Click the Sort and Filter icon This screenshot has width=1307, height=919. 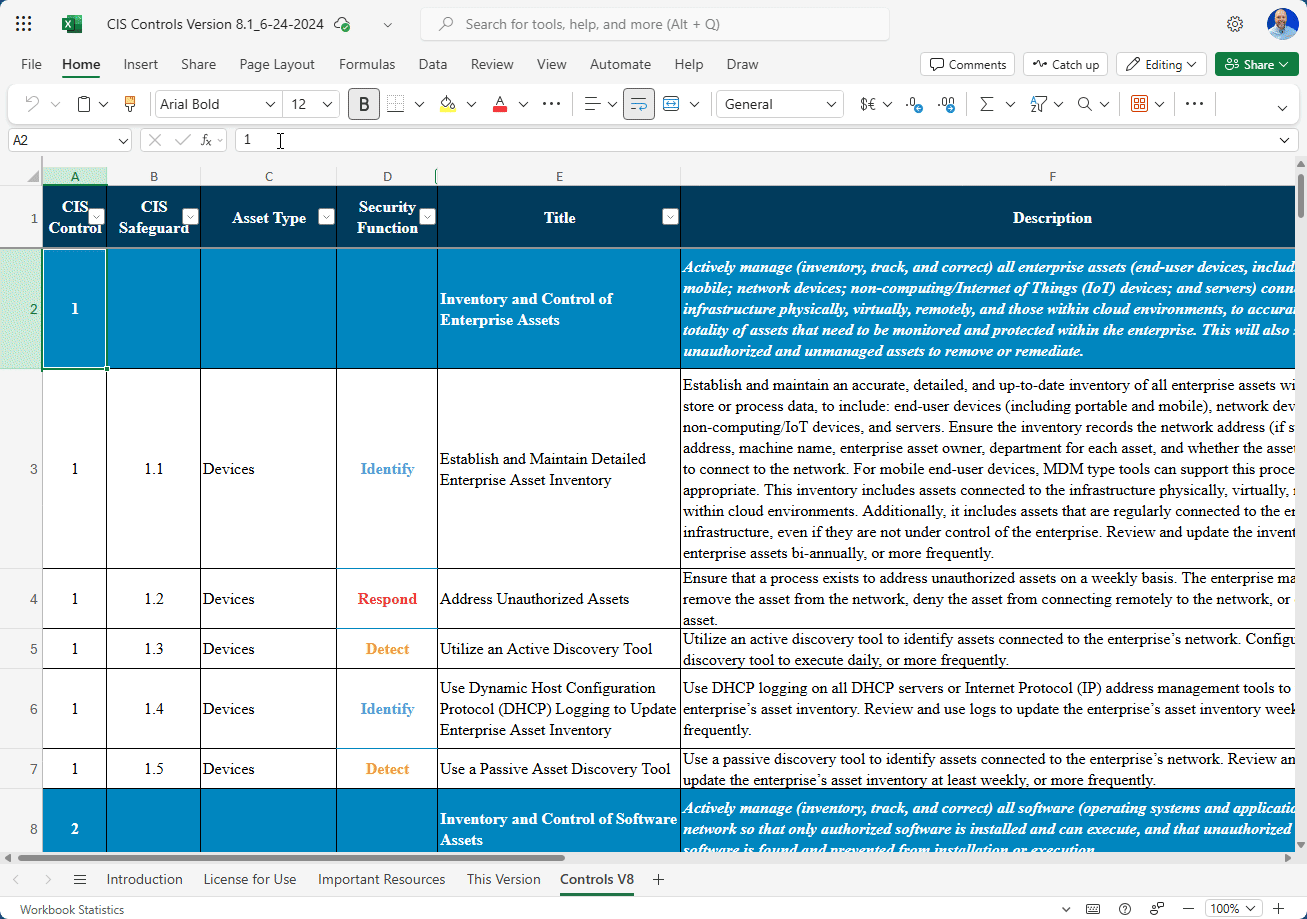pos(1038,104)
